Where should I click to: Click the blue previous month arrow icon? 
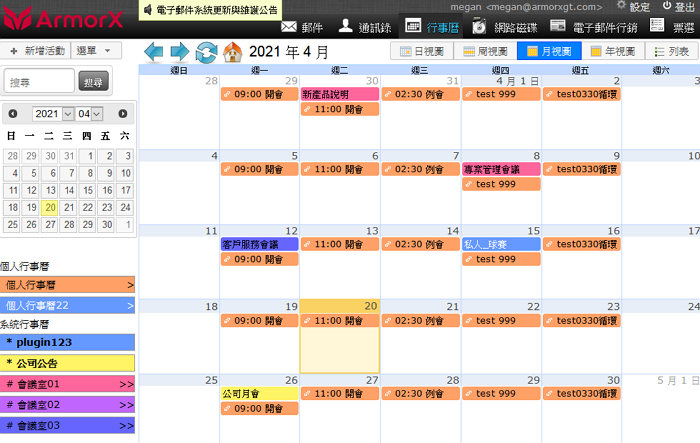pyautogui.click(x=154, y=51)
